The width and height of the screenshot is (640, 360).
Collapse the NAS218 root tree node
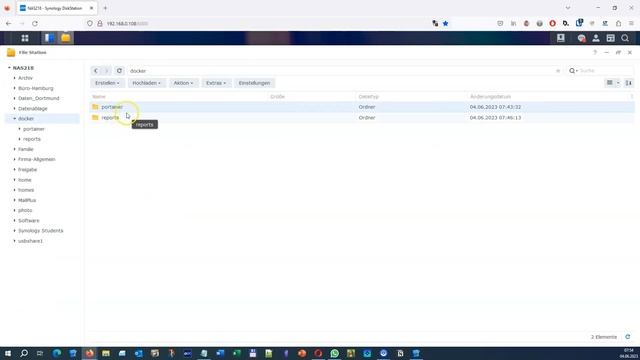point(9,68)
